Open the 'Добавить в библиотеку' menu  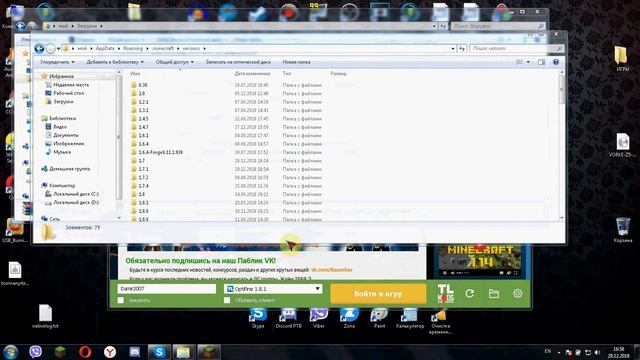point(115,62)
